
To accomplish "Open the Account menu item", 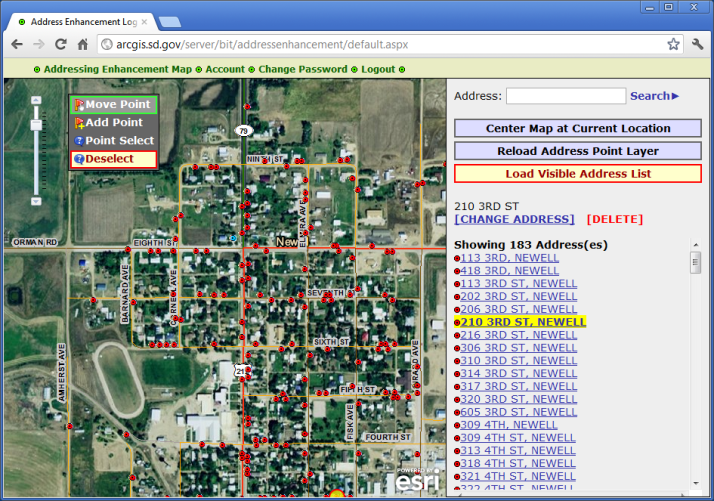I will pyautogui.click(x=225, y=69).
